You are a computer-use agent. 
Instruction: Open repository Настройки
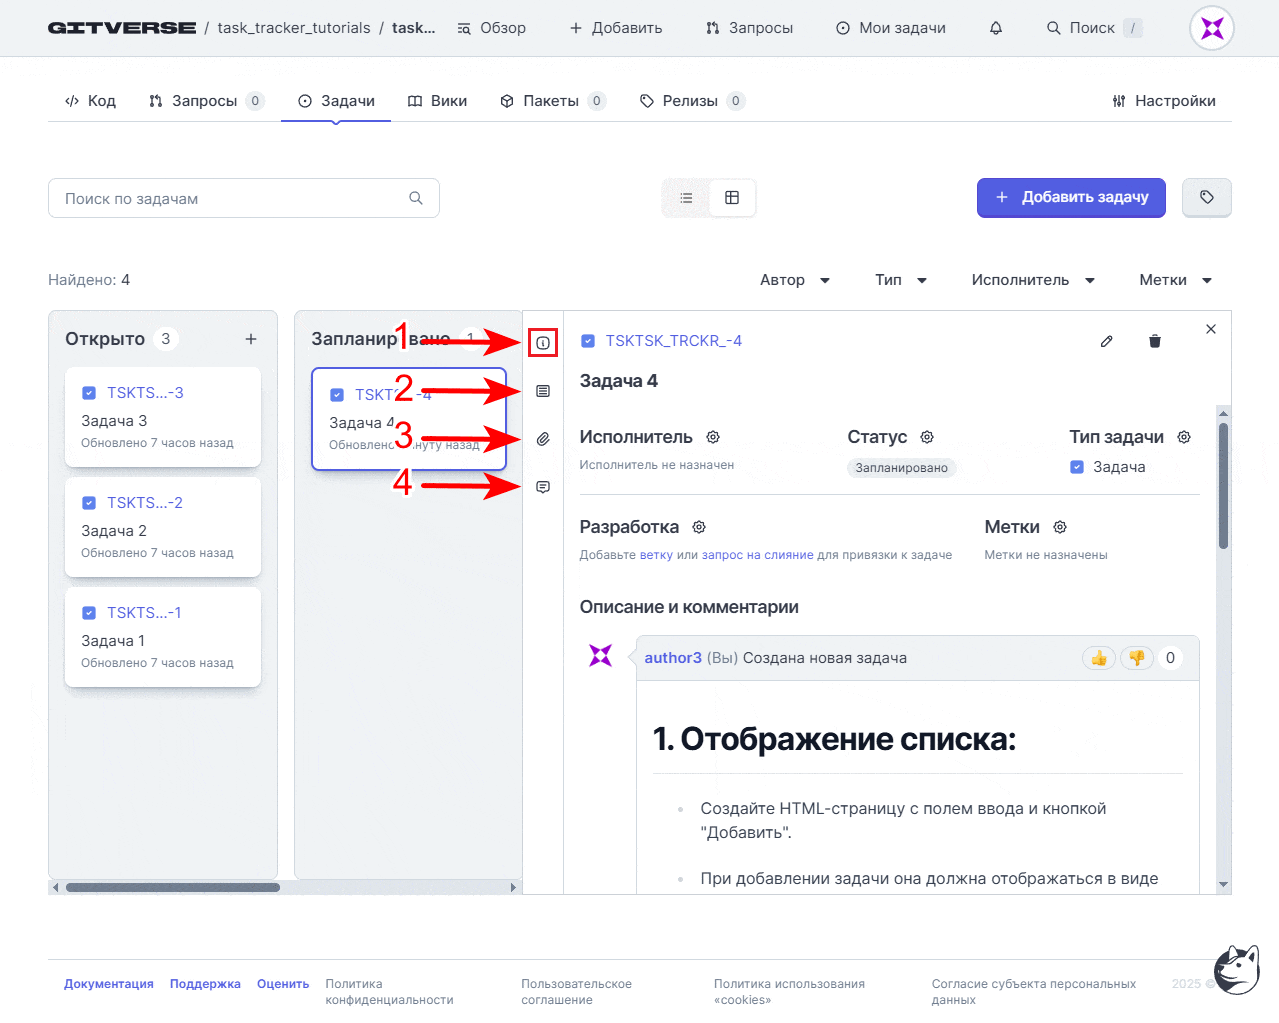click(1164, 101)
